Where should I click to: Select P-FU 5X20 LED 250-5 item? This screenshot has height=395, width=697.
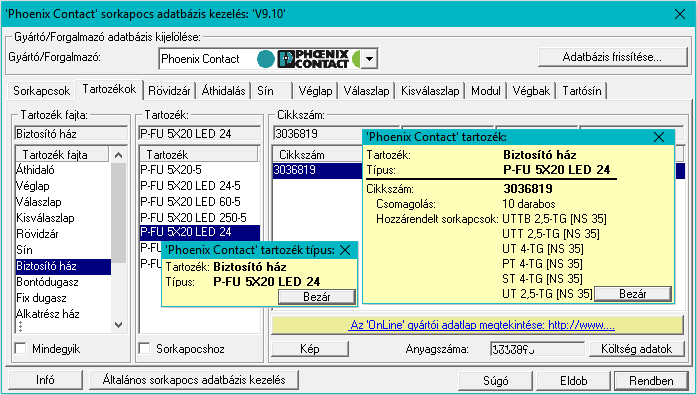(x=200, y=218)
